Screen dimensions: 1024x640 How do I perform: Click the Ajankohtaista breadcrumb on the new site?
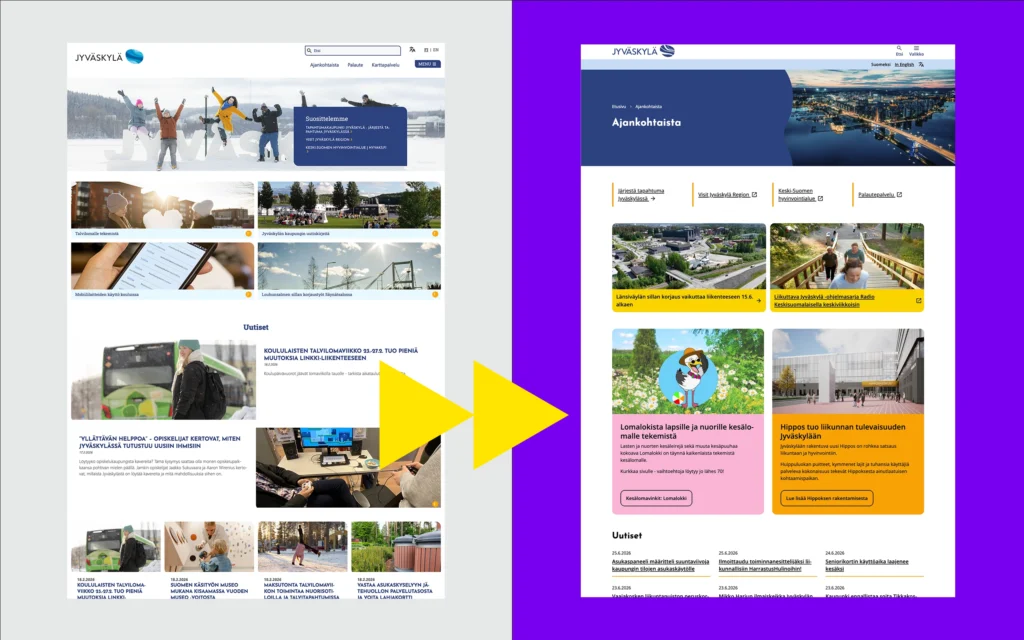[648, 106]
